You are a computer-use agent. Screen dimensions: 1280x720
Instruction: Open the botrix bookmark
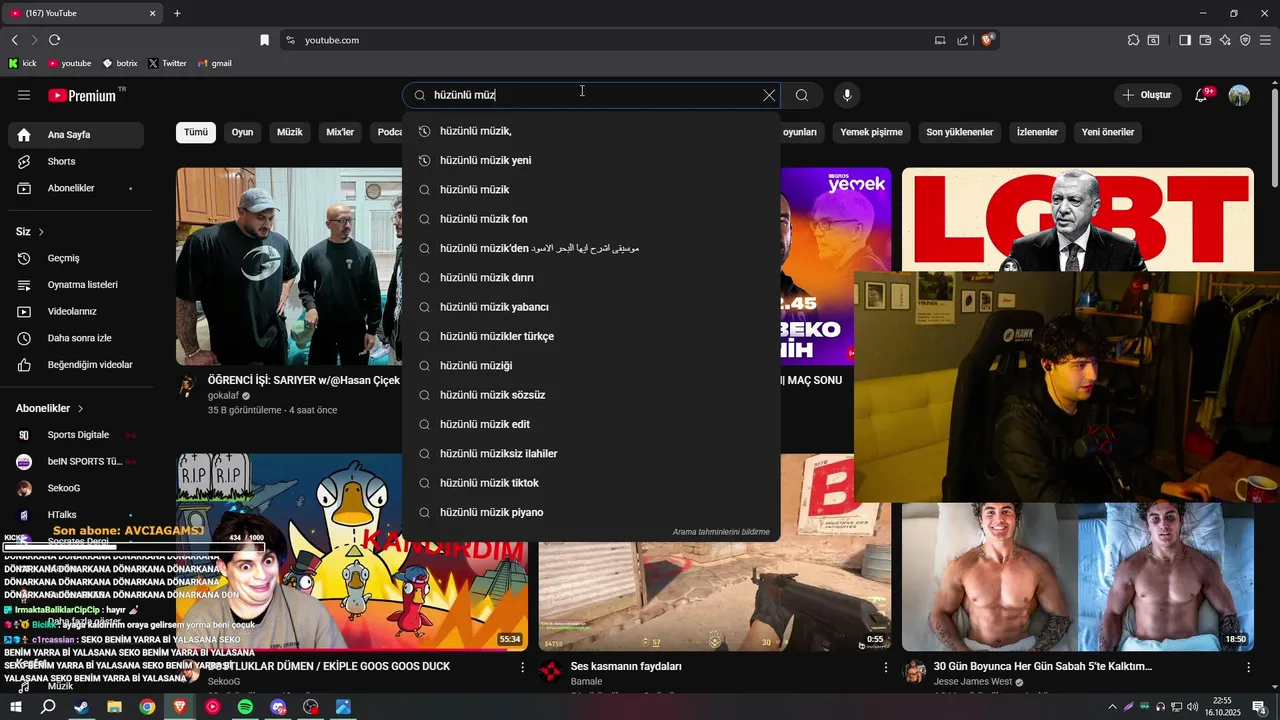120,63
